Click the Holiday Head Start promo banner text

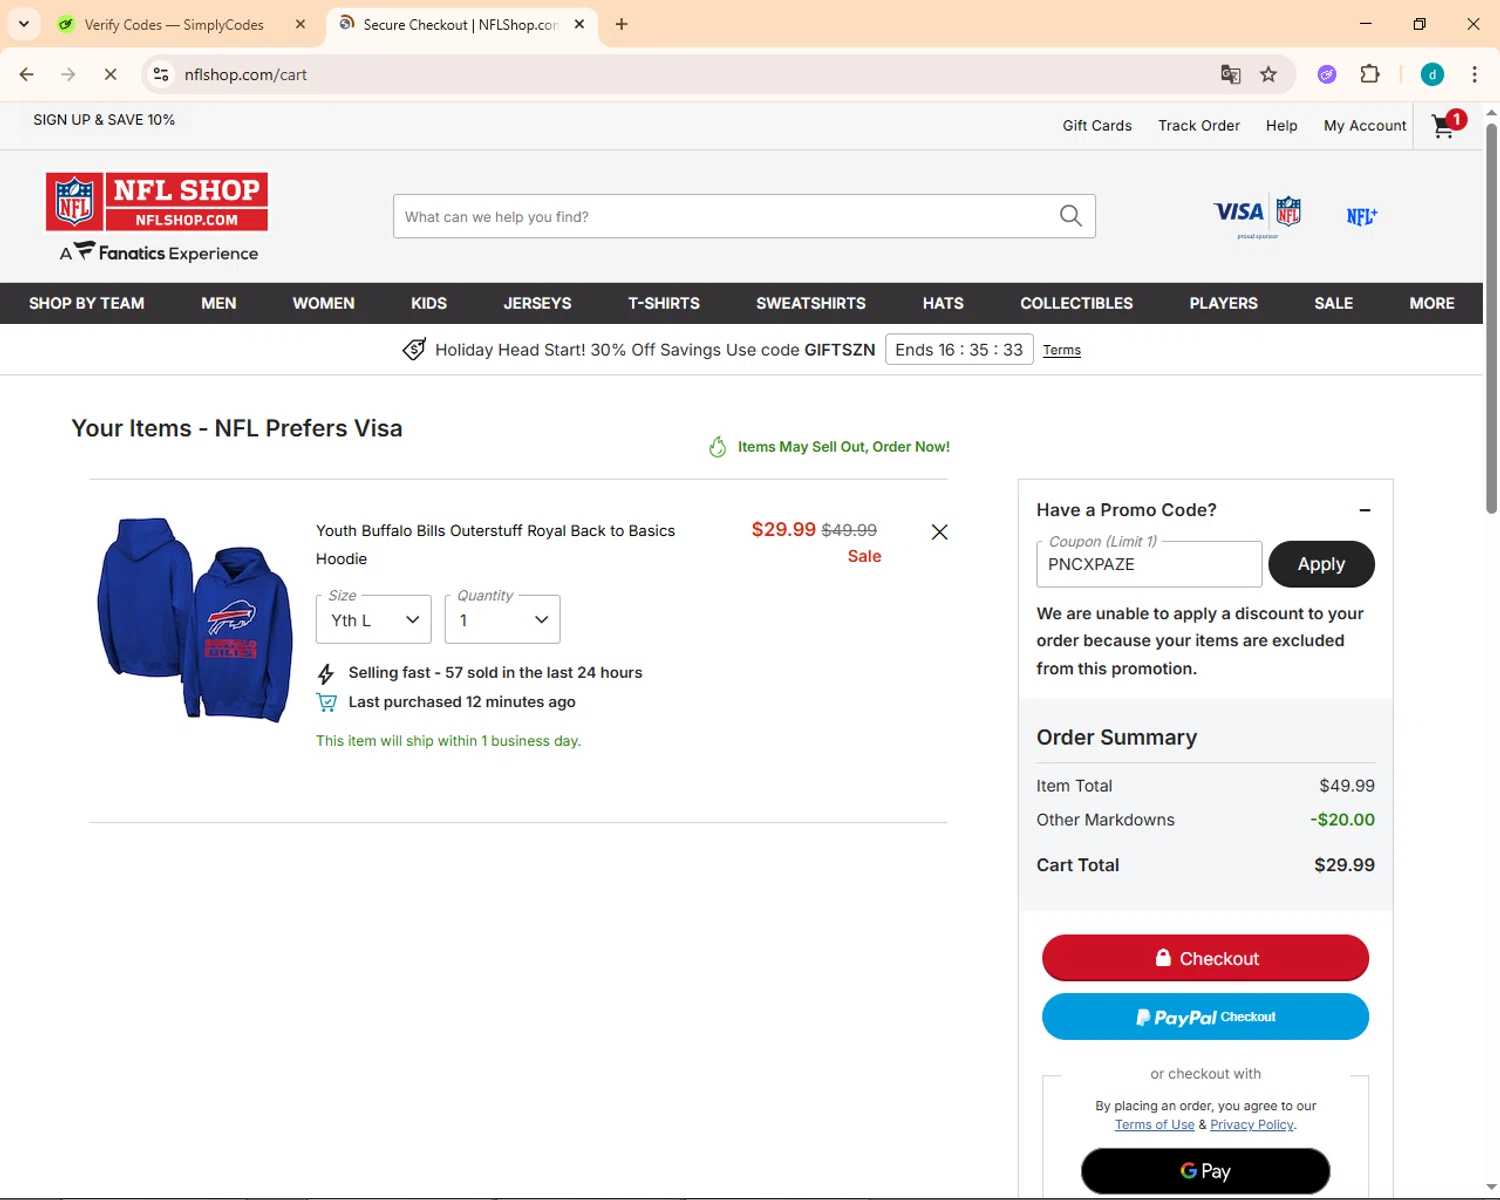655,350
